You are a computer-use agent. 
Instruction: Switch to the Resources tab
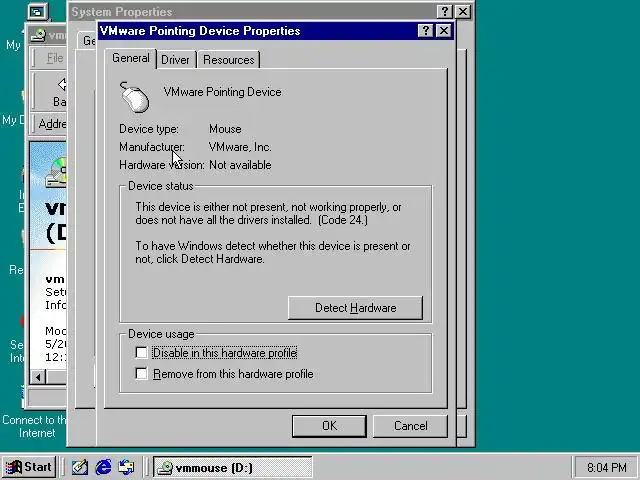(229, 60)
